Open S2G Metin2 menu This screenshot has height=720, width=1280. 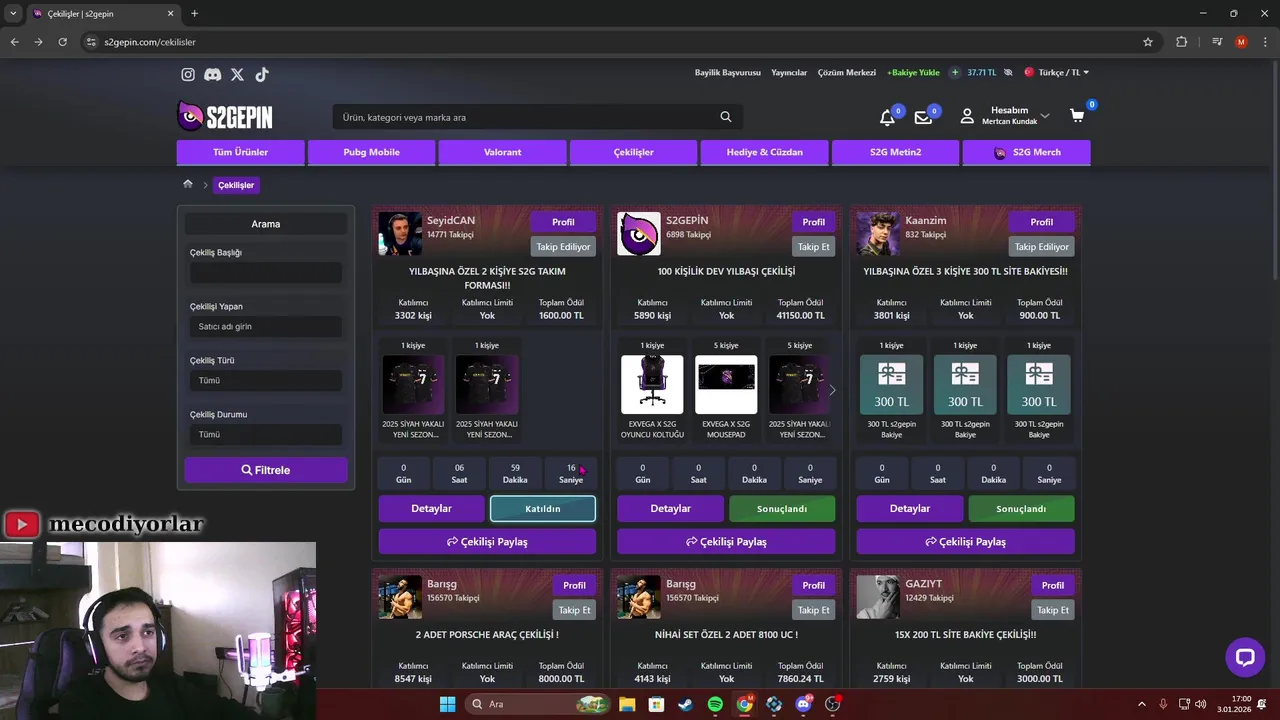(895, 152)
